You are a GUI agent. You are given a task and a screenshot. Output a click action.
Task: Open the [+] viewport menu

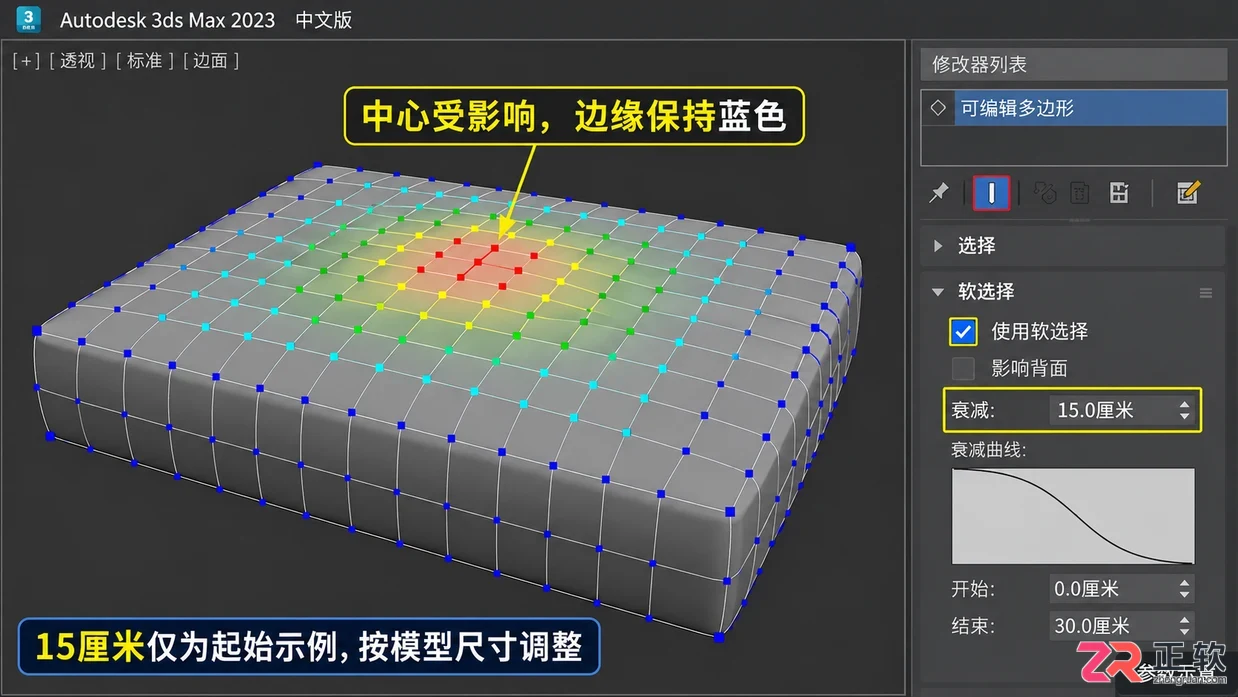click(26, 60)
